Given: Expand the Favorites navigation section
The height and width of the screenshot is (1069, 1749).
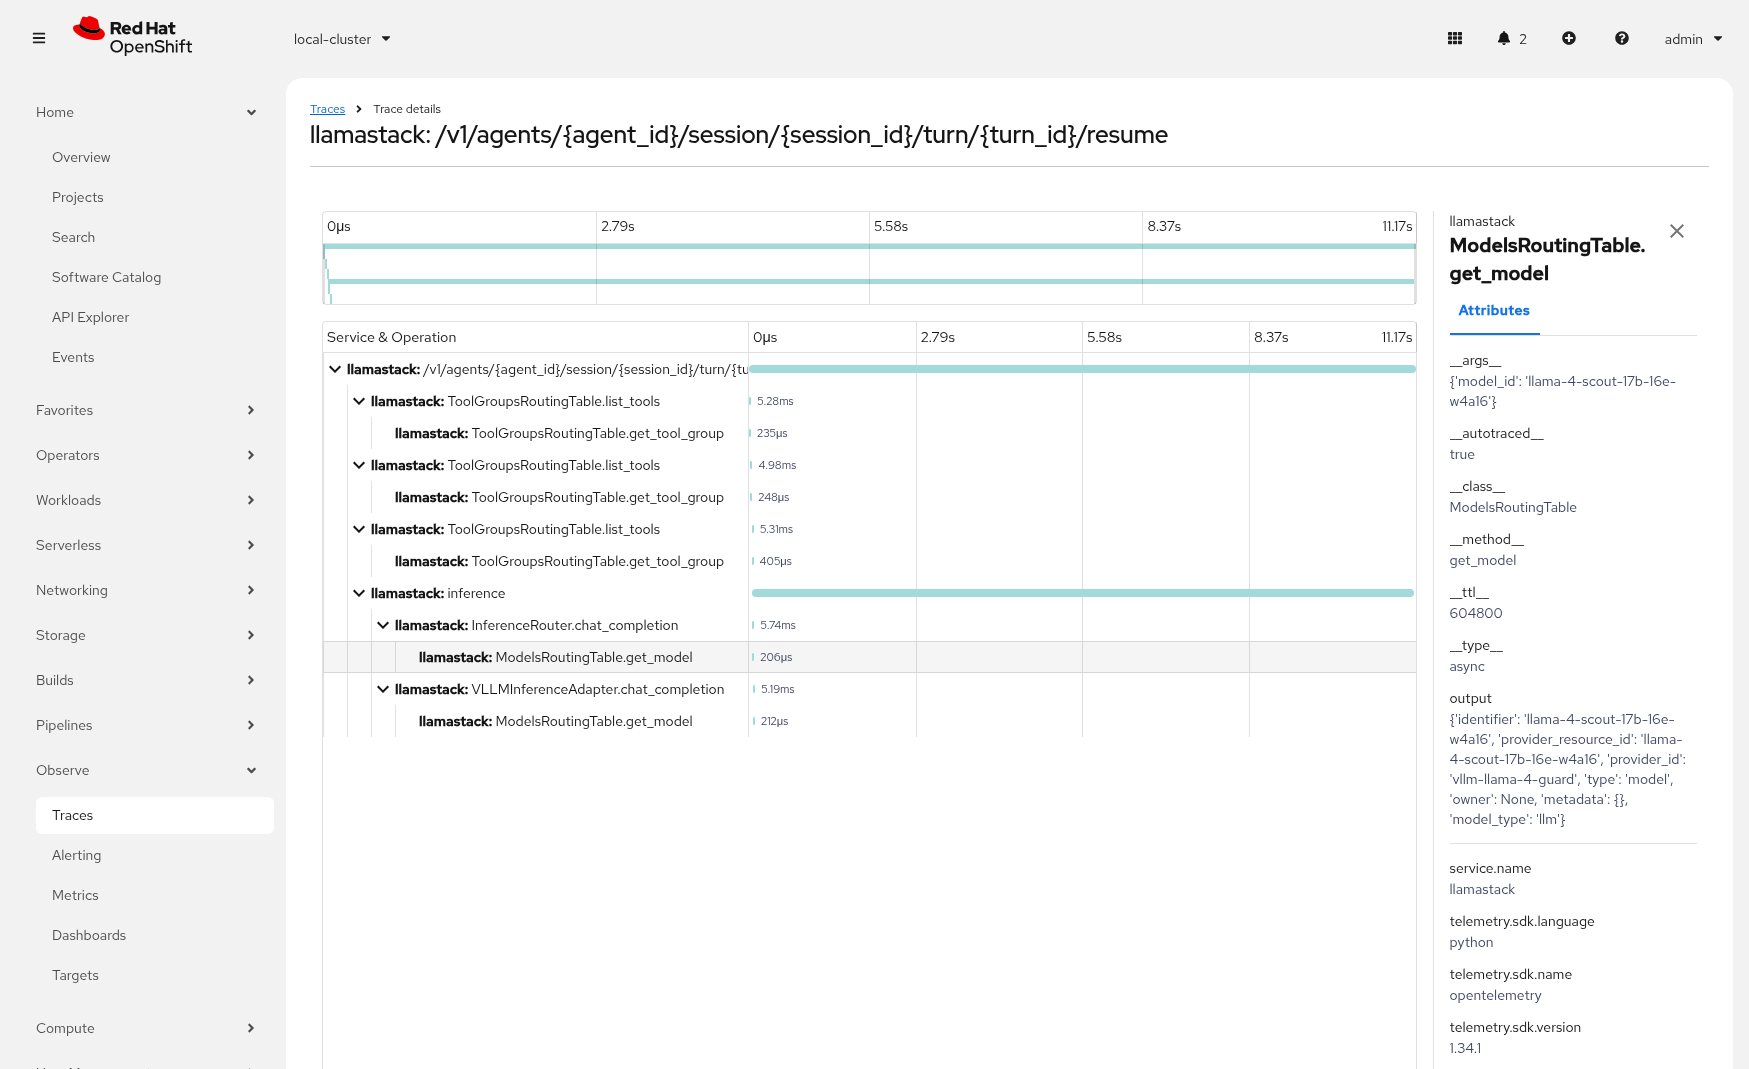Looking at the screenshot, I should (x=146, y=410).
